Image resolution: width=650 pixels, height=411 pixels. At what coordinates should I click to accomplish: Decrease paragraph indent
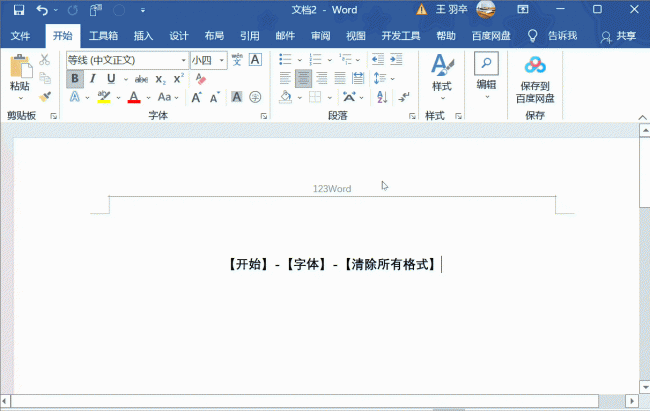coord(378,60)
